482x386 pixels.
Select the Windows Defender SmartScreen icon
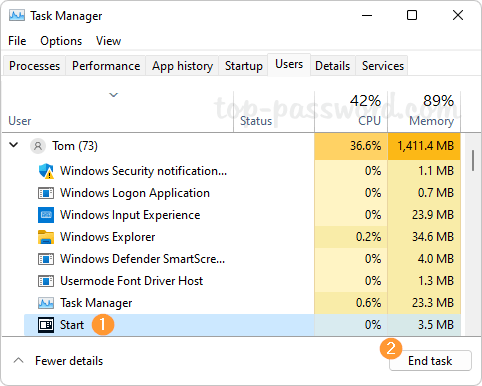[46, 259]
